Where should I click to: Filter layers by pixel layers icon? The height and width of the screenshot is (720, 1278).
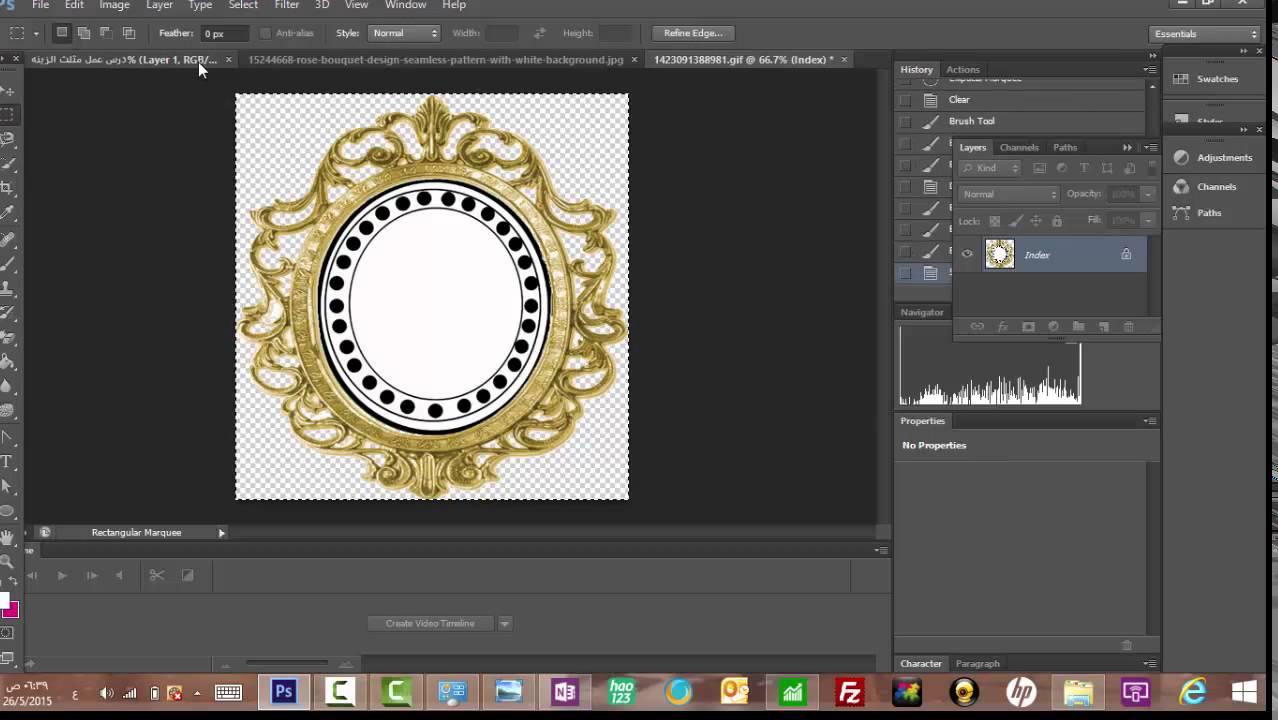1039,168
